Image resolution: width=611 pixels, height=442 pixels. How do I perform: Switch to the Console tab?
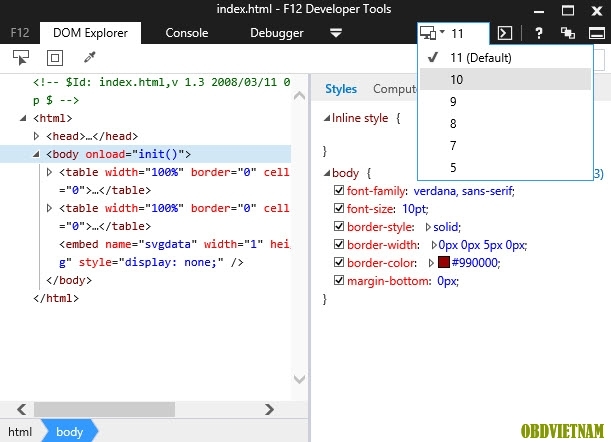click(x=186, y=33)
